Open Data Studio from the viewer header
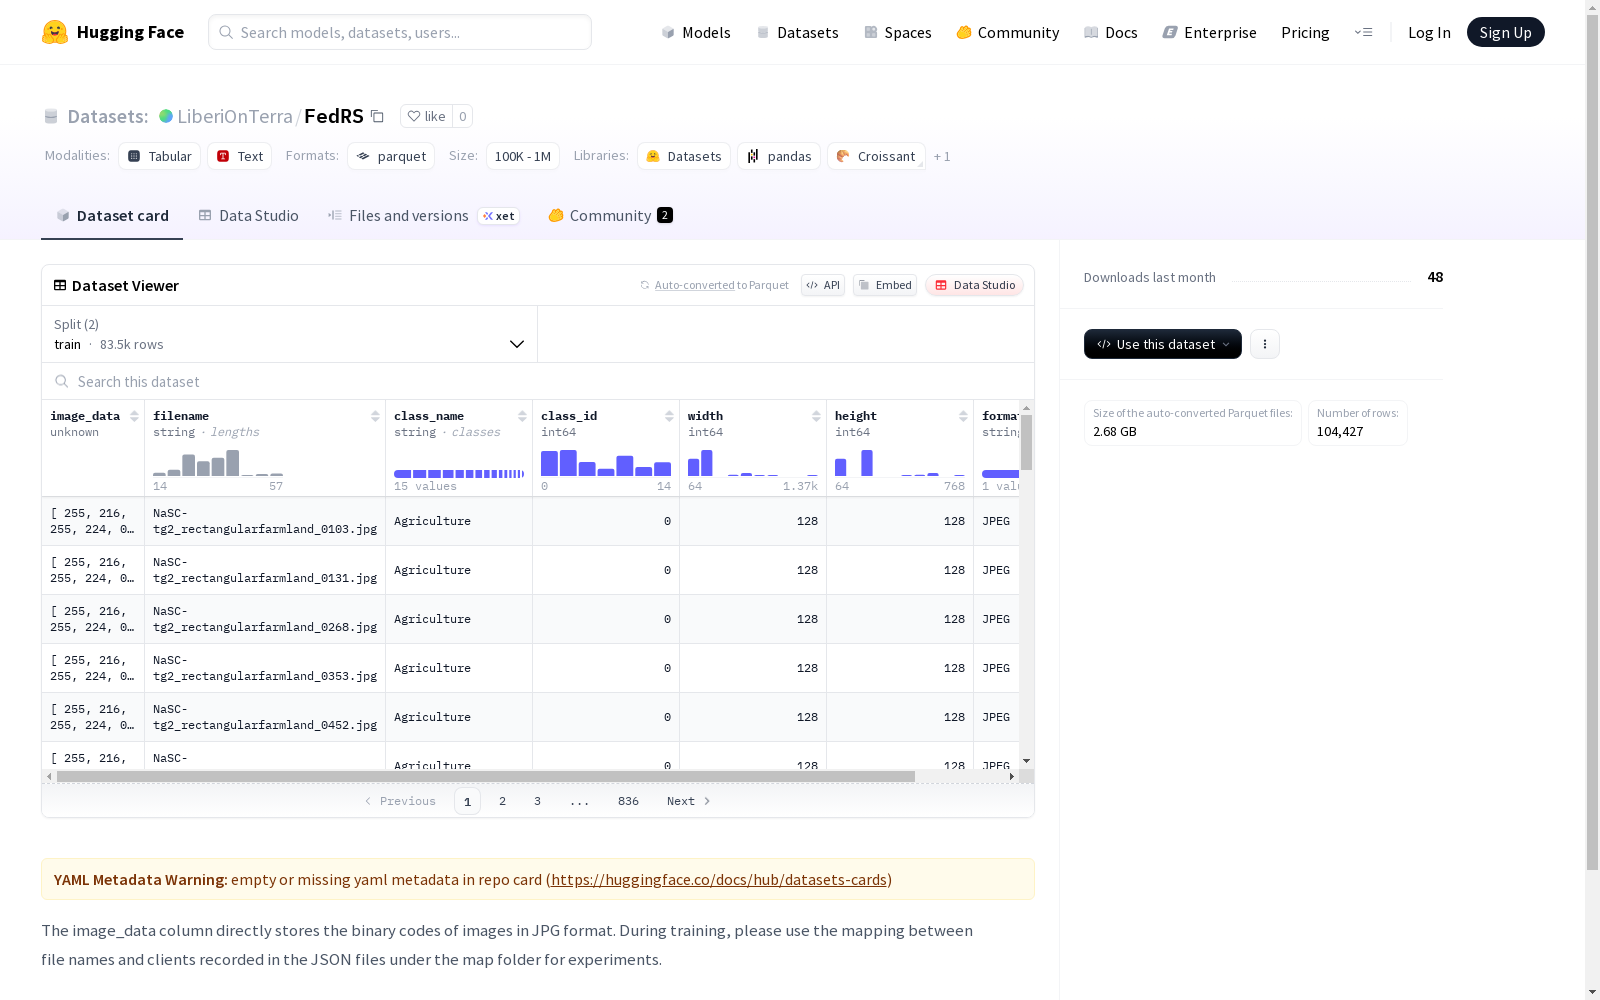The height and width of the screenshot is (1000, 1600). pos(974,285)
